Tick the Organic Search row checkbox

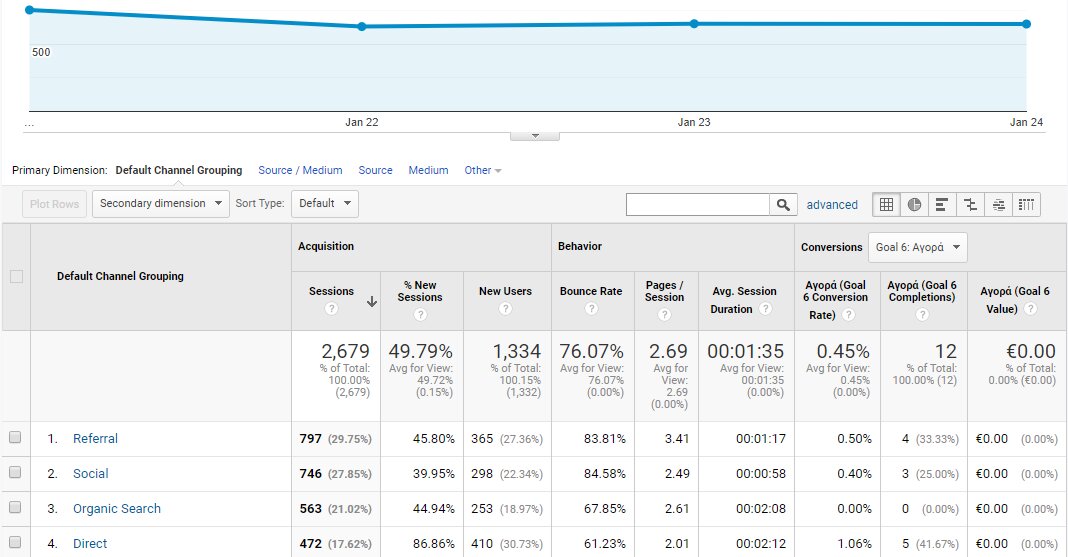click(15, 508)
